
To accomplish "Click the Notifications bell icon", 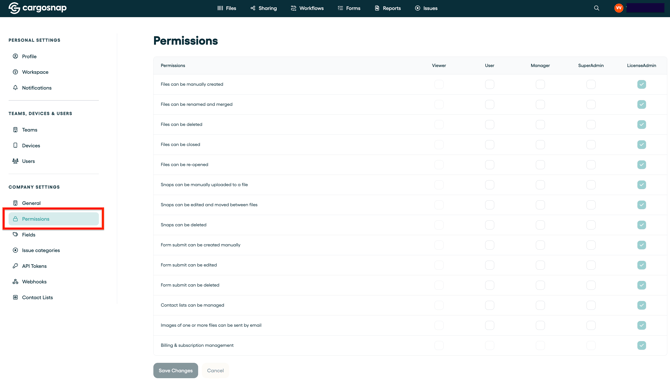I will (15, 88).
